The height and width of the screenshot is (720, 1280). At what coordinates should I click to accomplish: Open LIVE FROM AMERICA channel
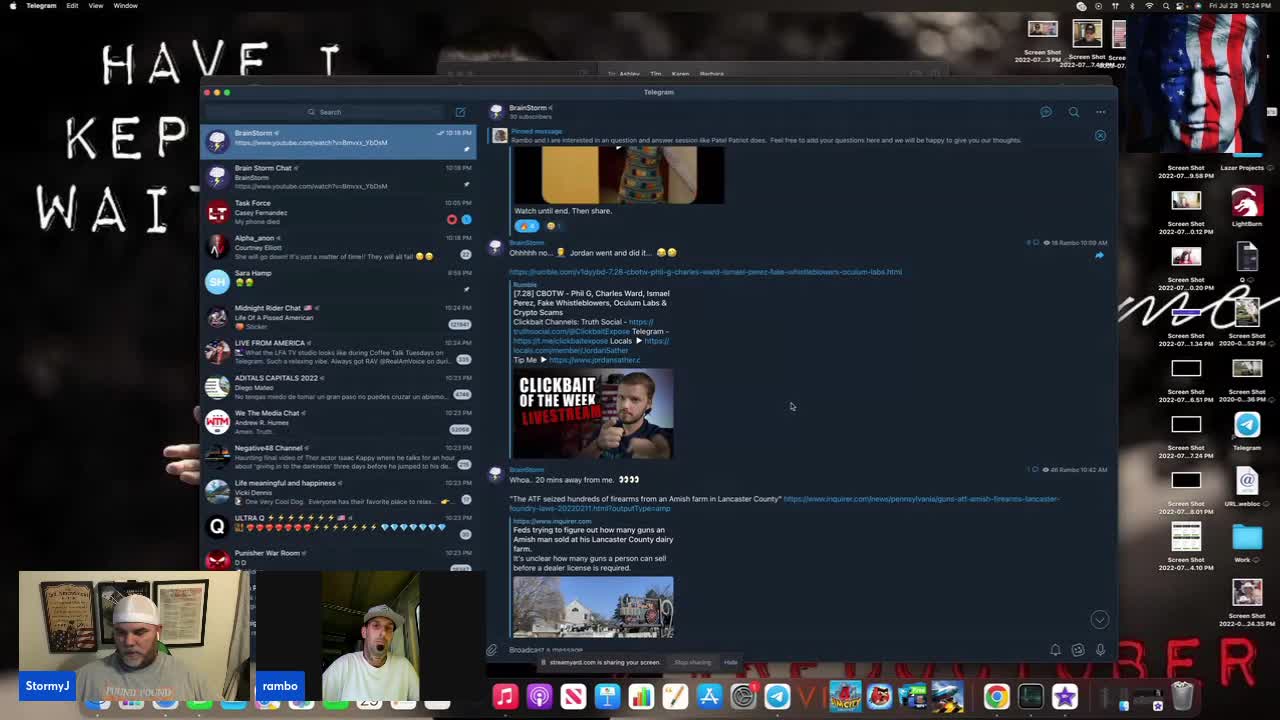point(338,351)
